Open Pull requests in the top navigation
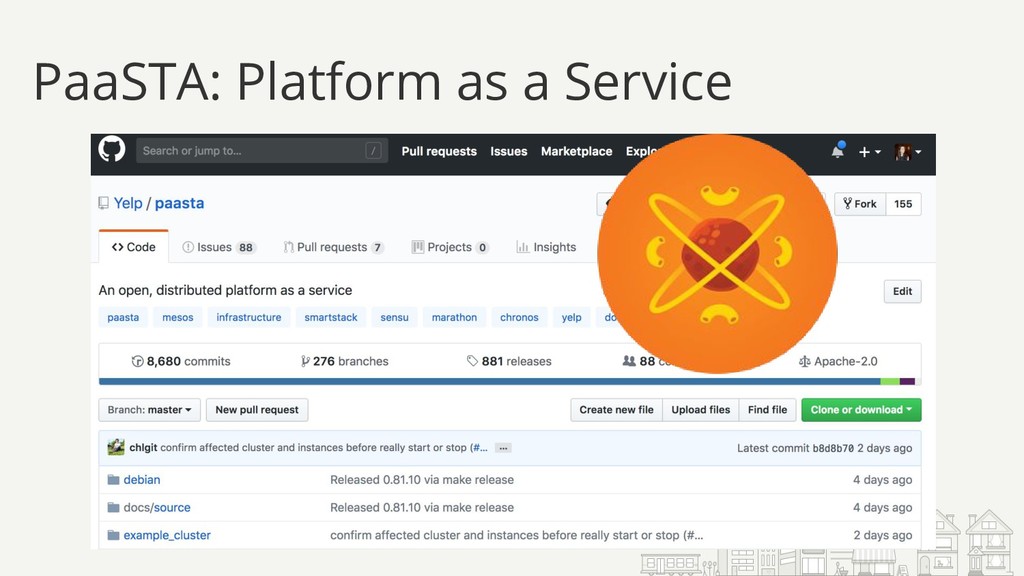The width and height of the screenshot is (1024, 576). point(439,151)
